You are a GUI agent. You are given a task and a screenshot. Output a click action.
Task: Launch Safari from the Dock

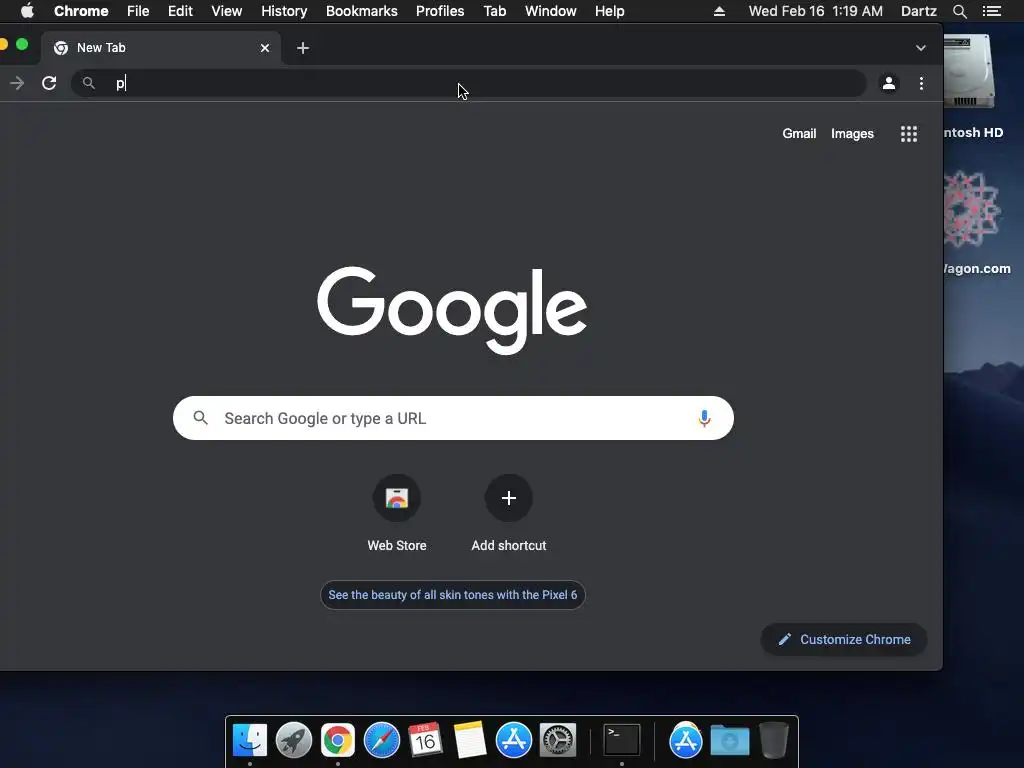(381, 740)
